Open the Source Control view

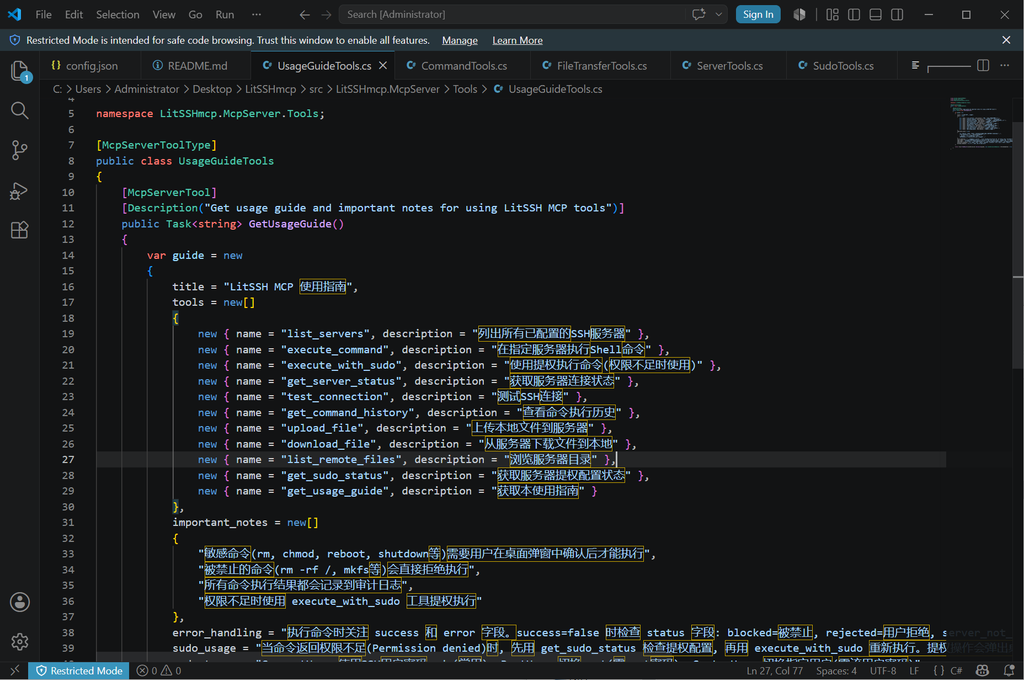20,150
